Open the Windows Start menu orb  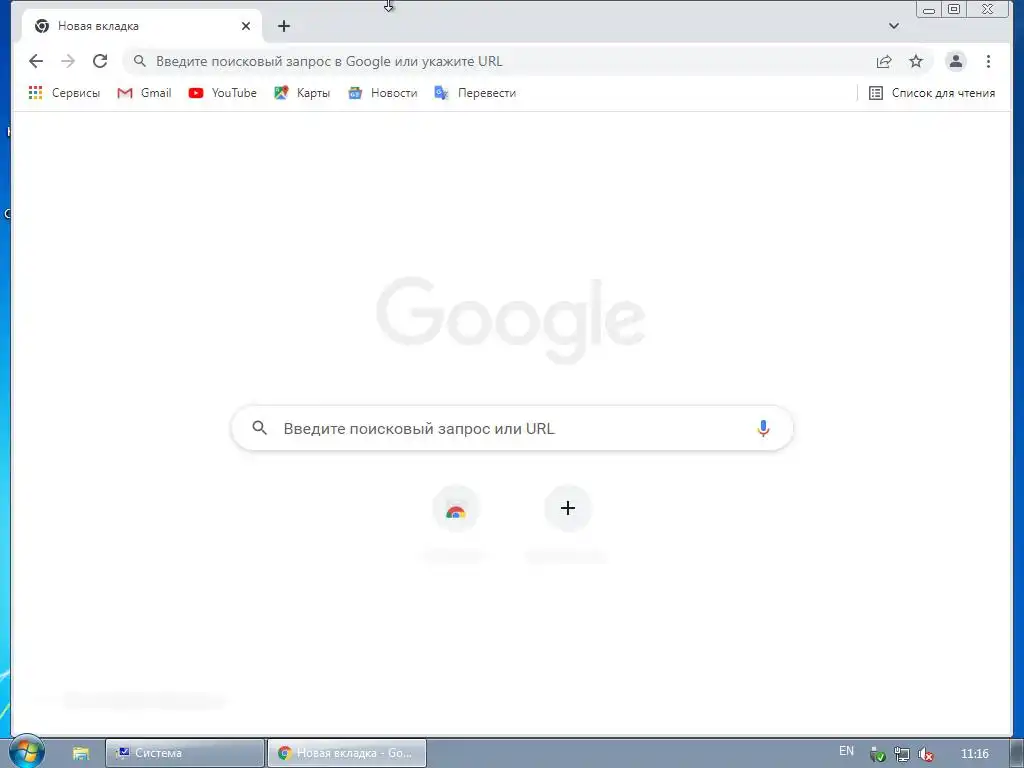click(27, 751)
